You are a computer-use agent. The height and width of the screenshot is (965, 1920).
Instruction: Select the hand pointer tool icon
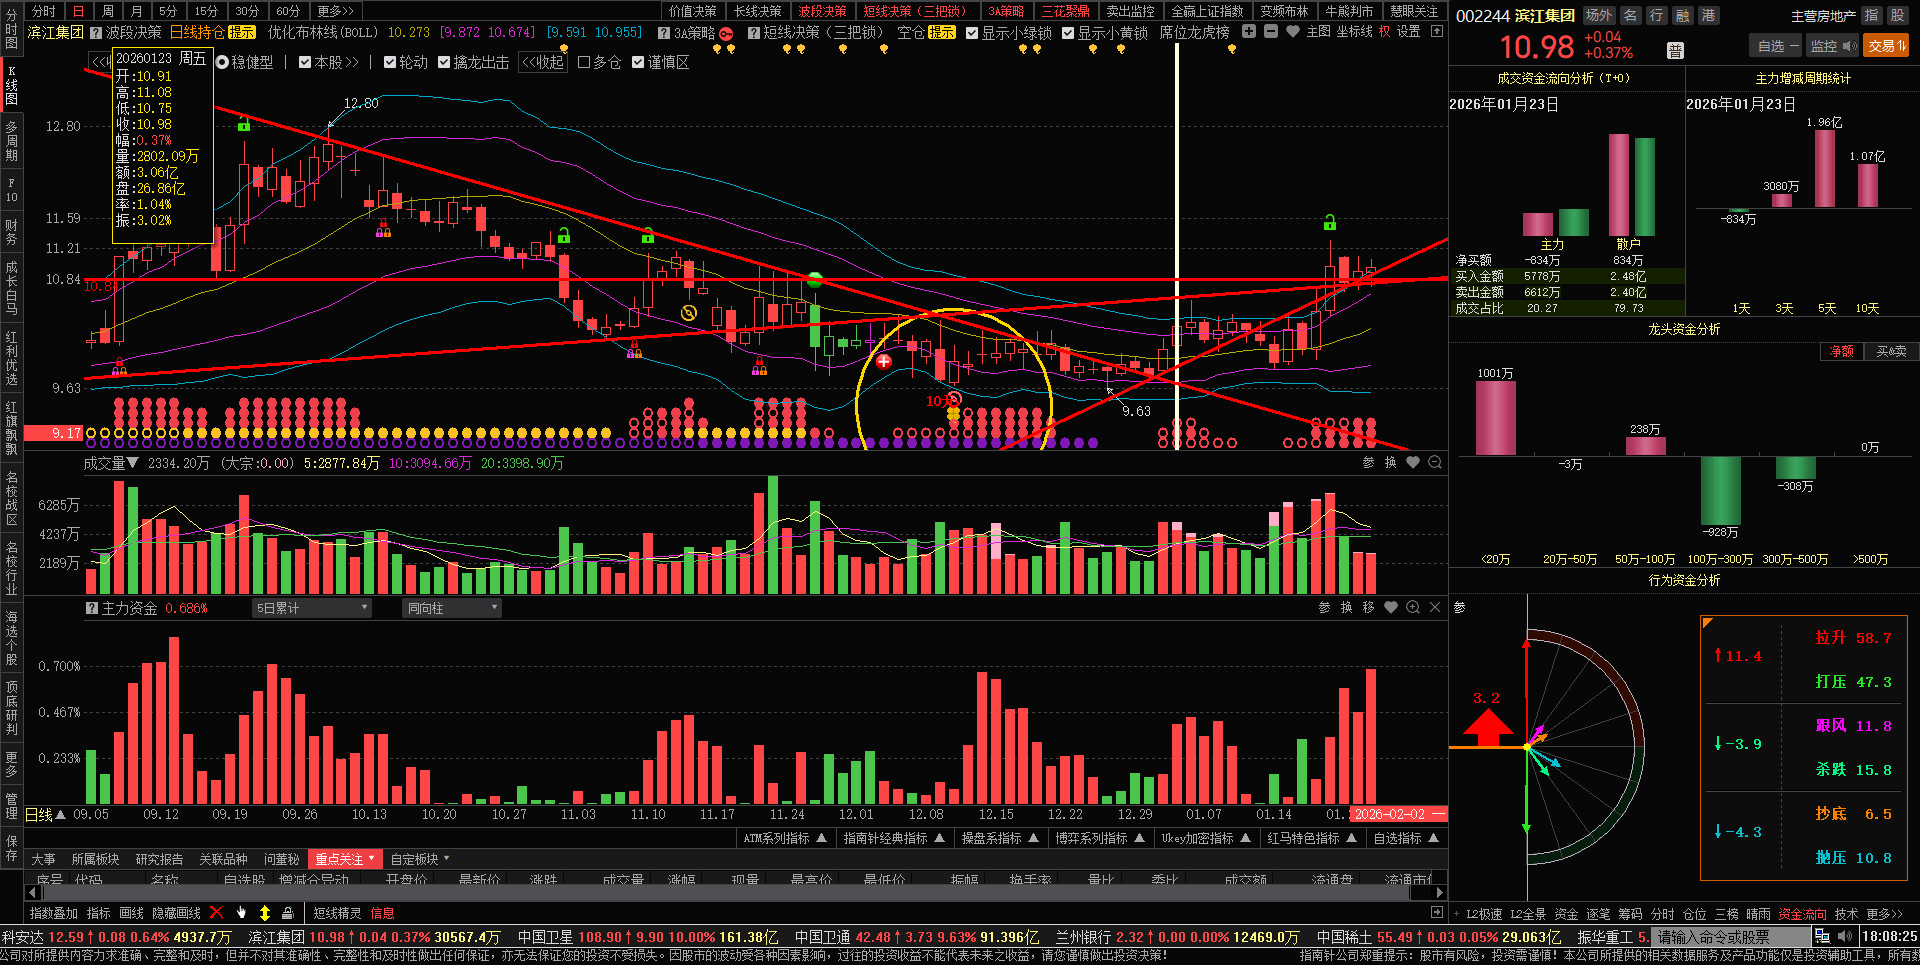(241, 913)
